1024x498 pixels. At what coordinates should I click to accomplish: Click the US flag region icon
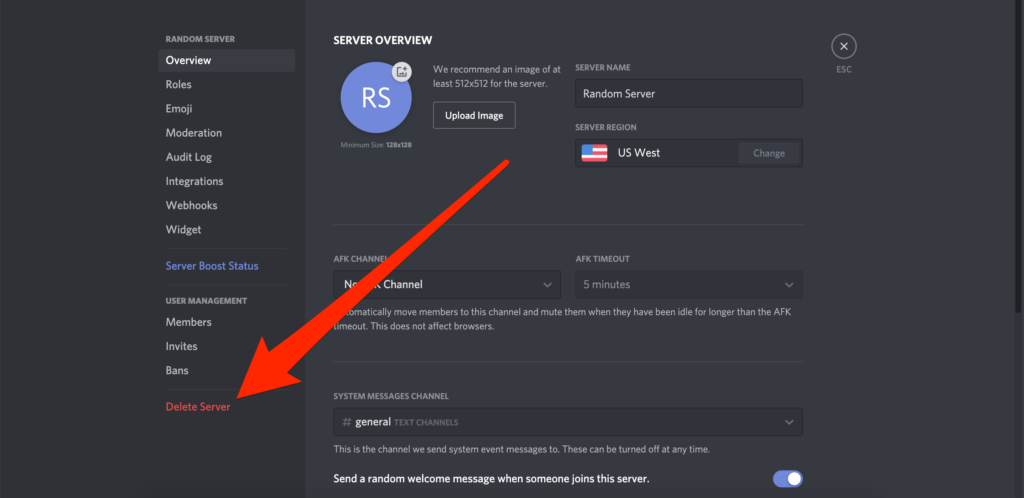tap(595, 153)
